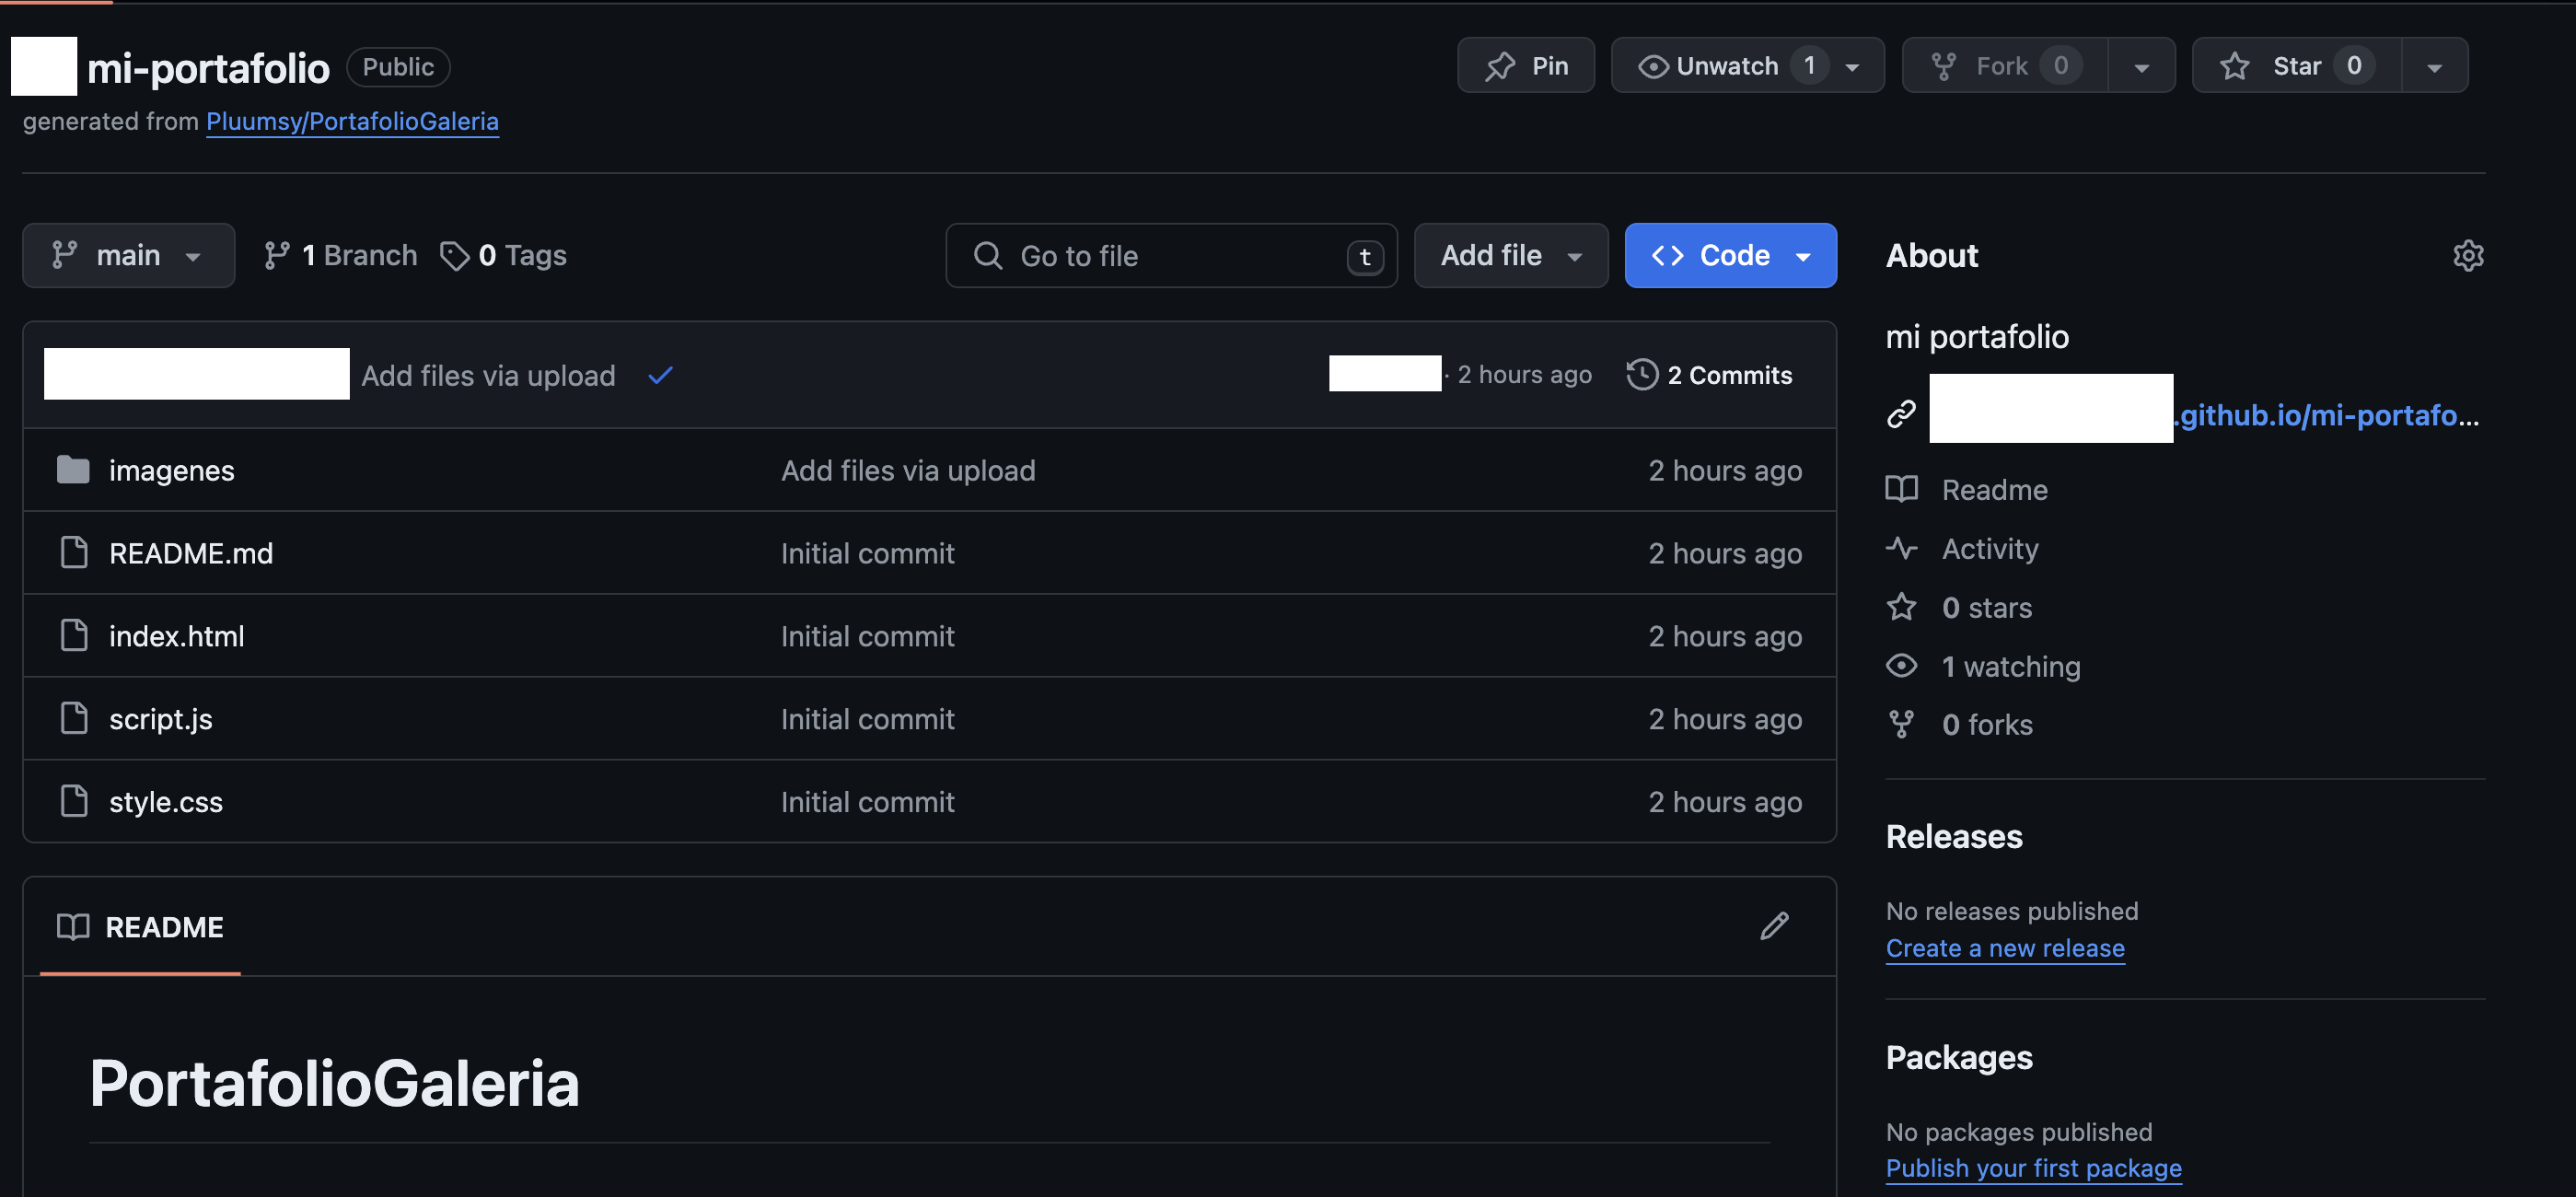
Task: Open the Packages heading link
Action: pos(1959,1057)
